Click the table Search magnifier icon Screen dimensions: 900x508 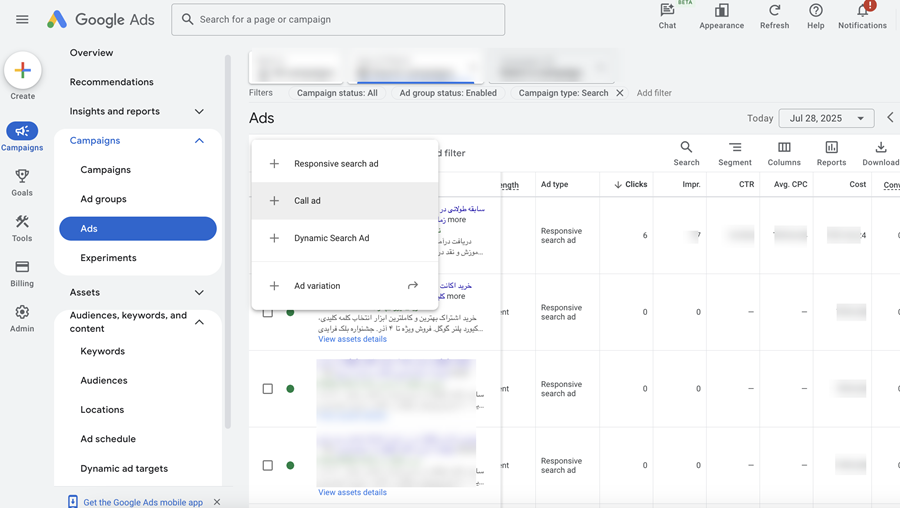[x=686, y=147]
